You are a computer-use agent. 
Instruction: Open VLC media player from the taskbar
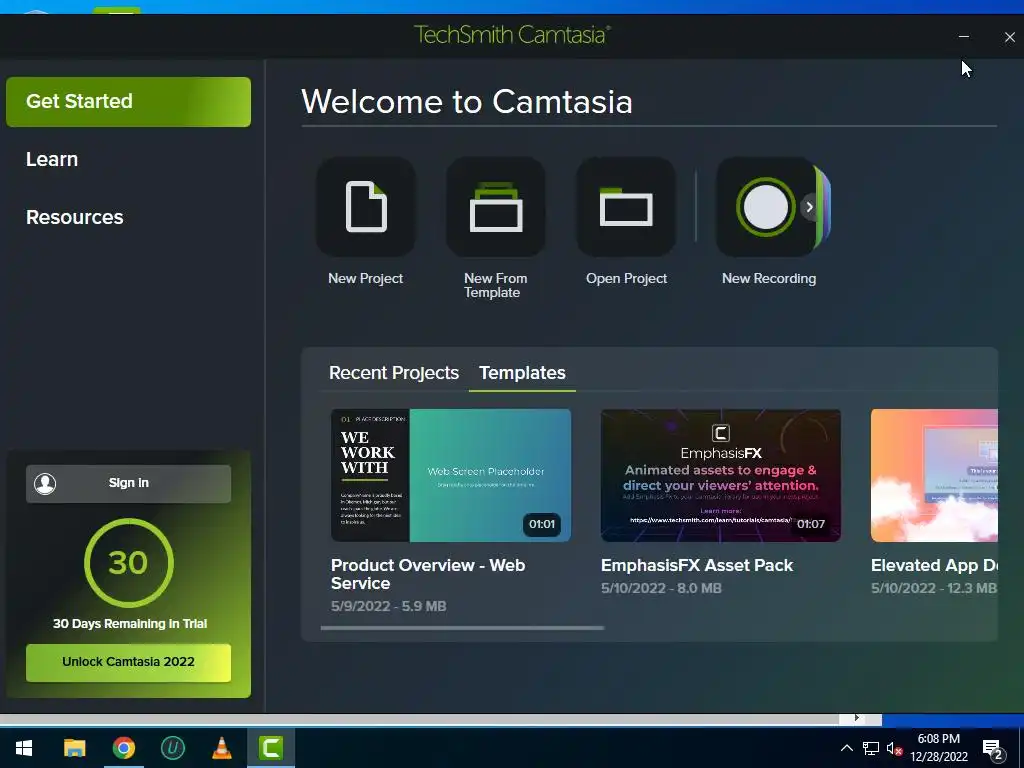[x=222, y=748]
